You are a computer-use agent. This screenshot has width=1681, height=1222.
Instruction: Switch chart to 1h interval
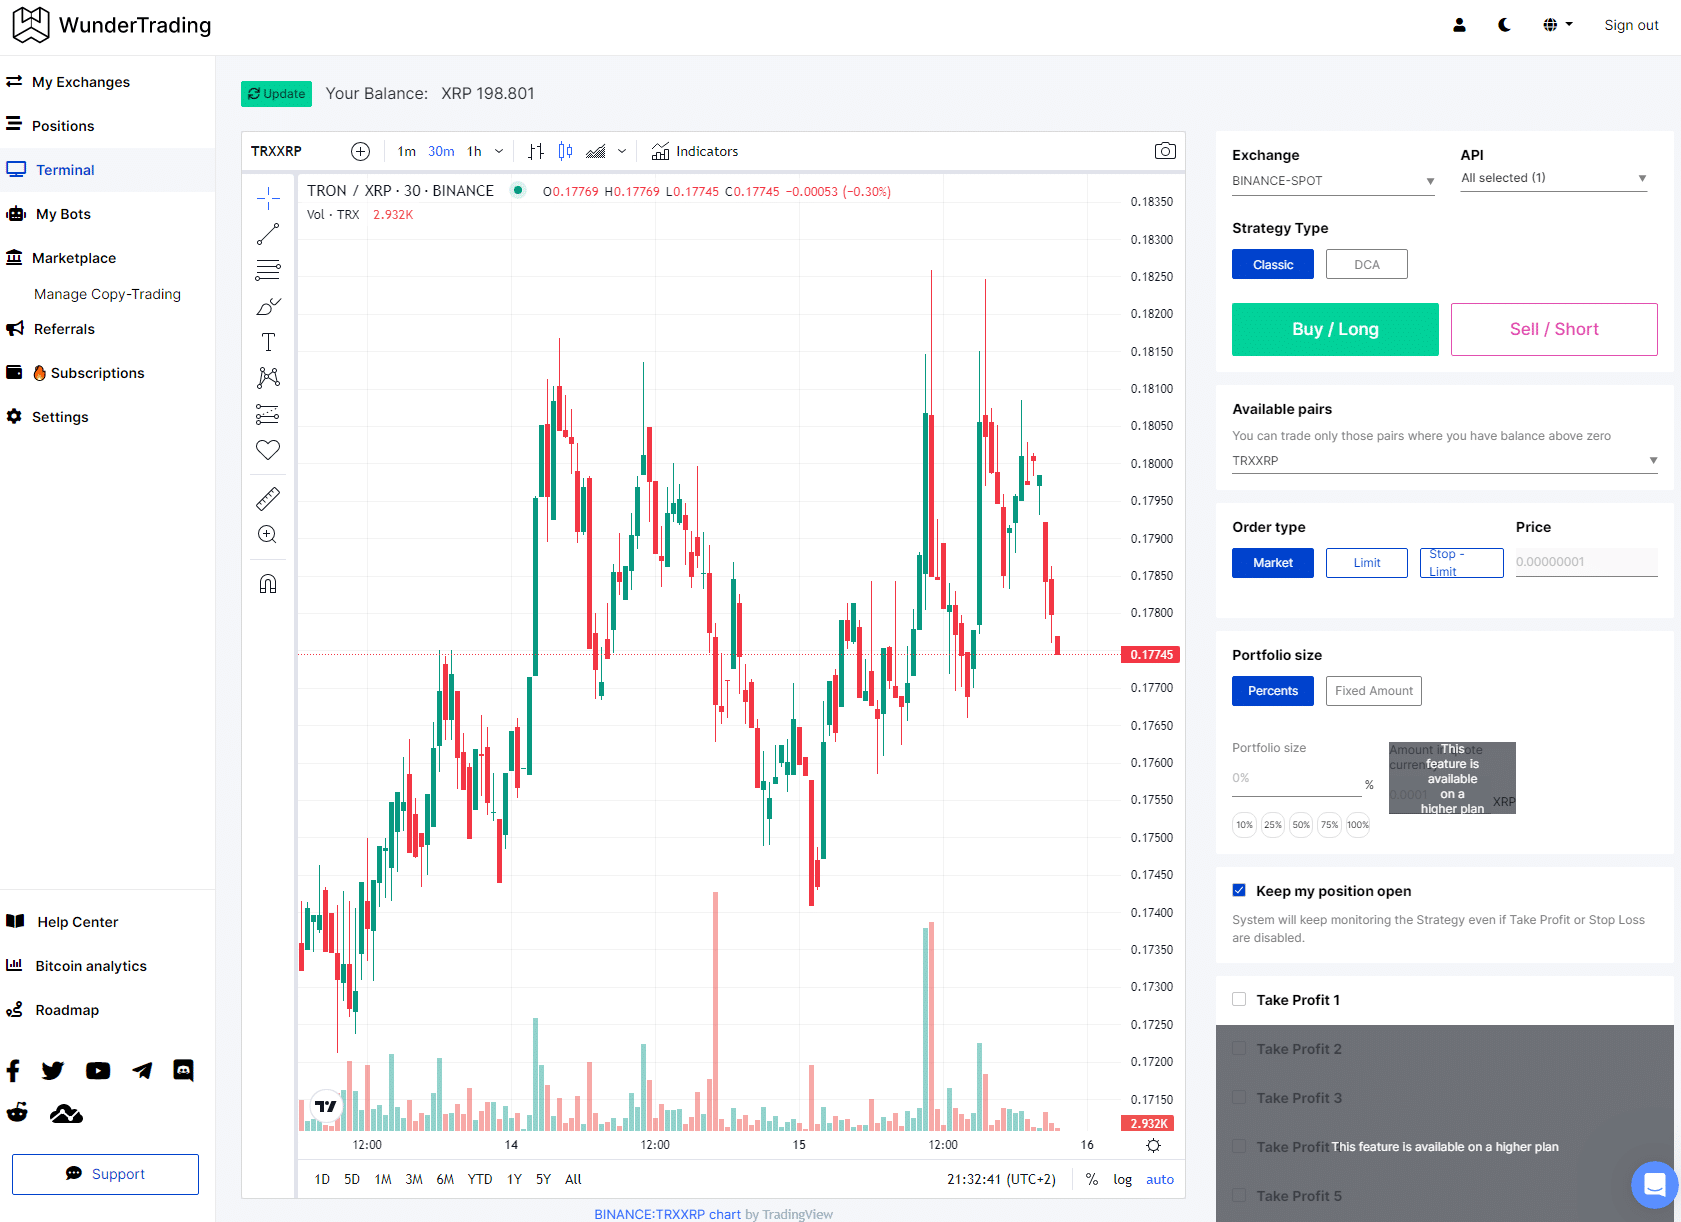(x=474, y=151)
